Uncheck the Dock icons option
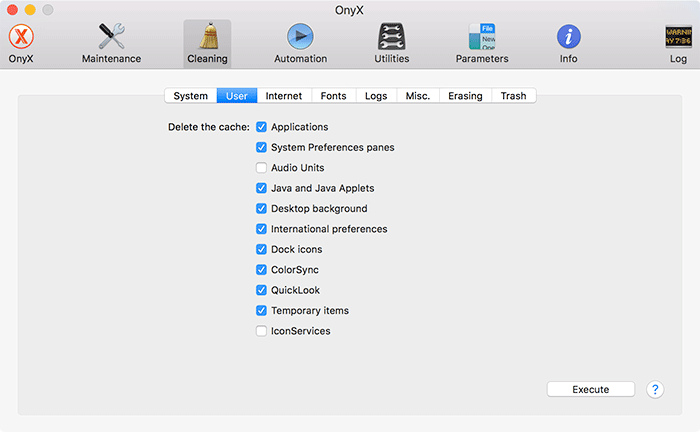 [261, 249]
